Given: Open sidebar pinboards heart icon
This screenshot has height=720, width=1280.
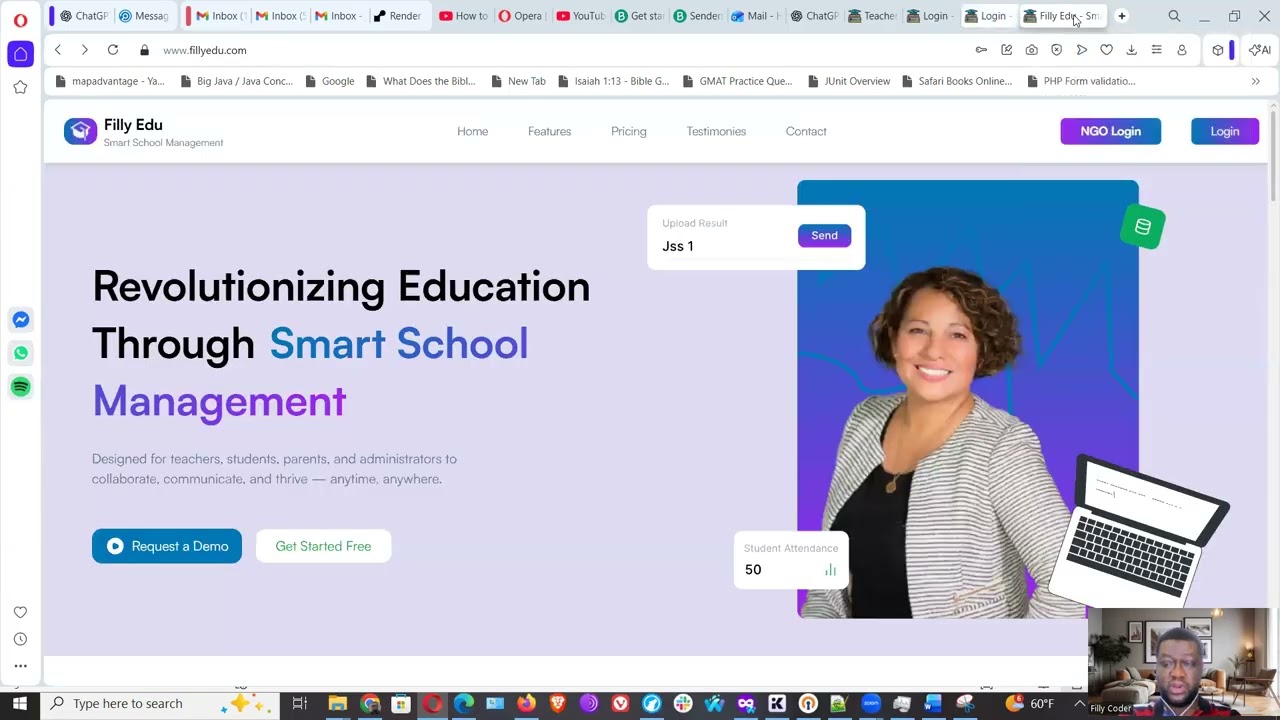Looking at the screenshot, I should pos(20,612).
